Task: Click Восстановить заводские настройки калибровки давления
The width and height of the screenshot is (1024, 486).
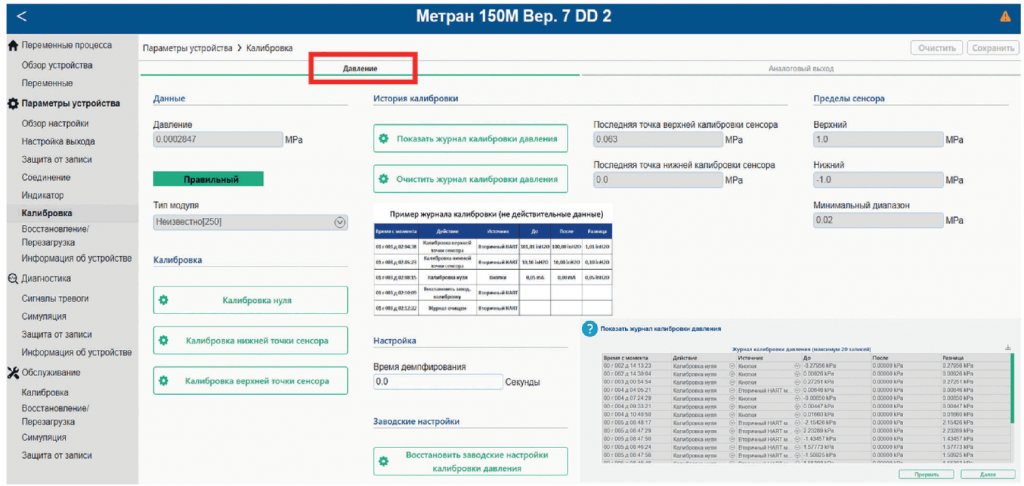Action: click(470, 461)
